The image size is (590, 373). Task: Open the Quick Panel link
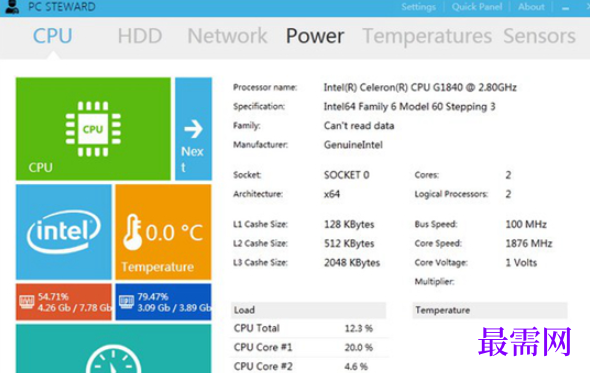click(477, 7)
